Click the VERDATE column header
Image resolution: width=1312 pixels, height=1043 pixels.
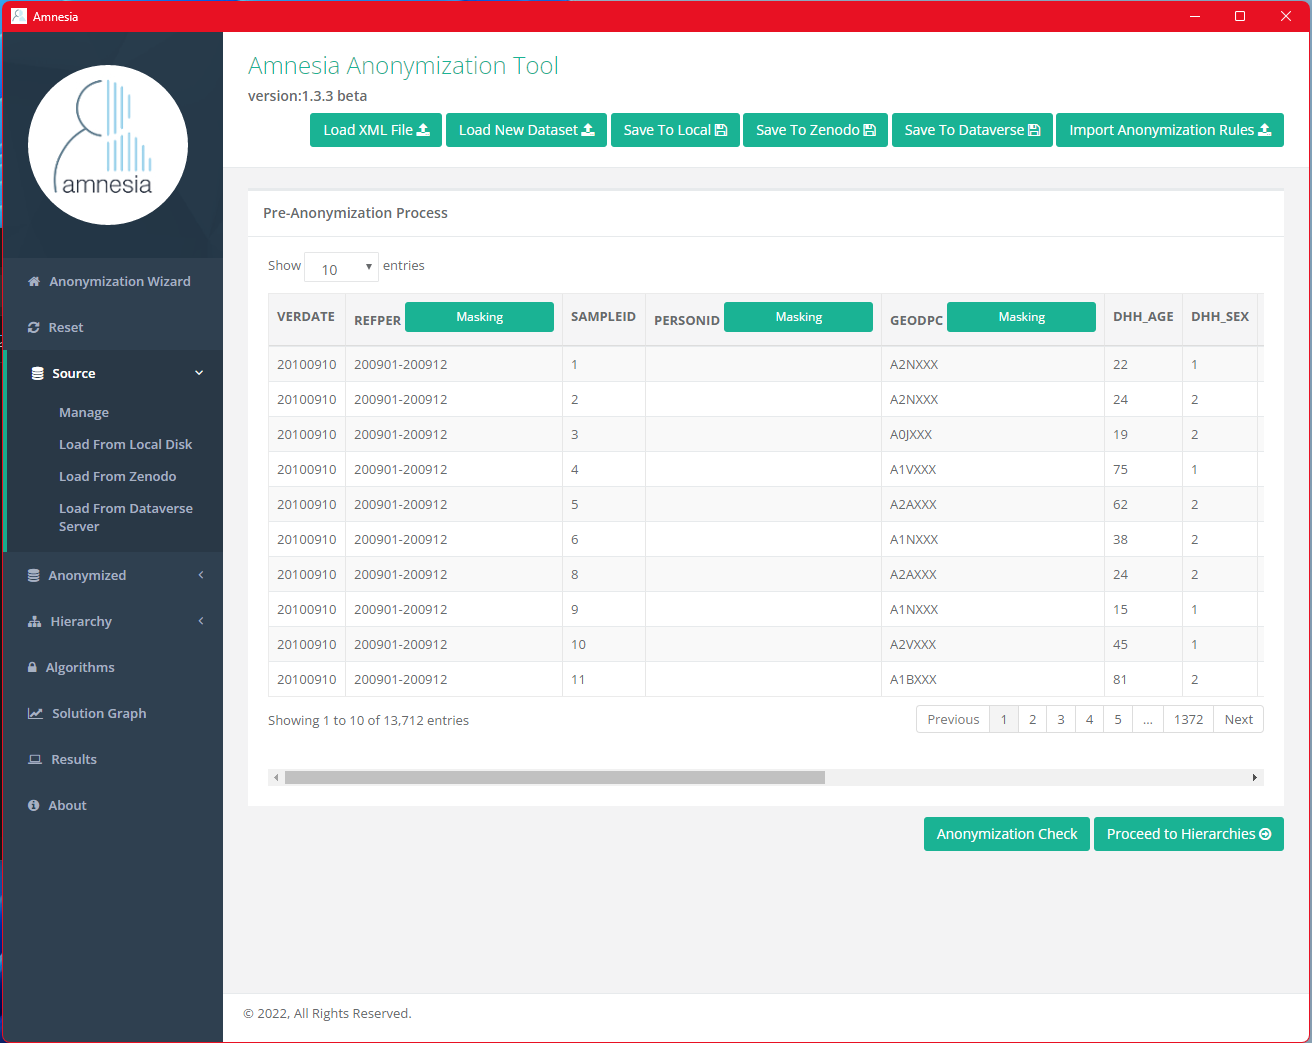pos(306,317)
